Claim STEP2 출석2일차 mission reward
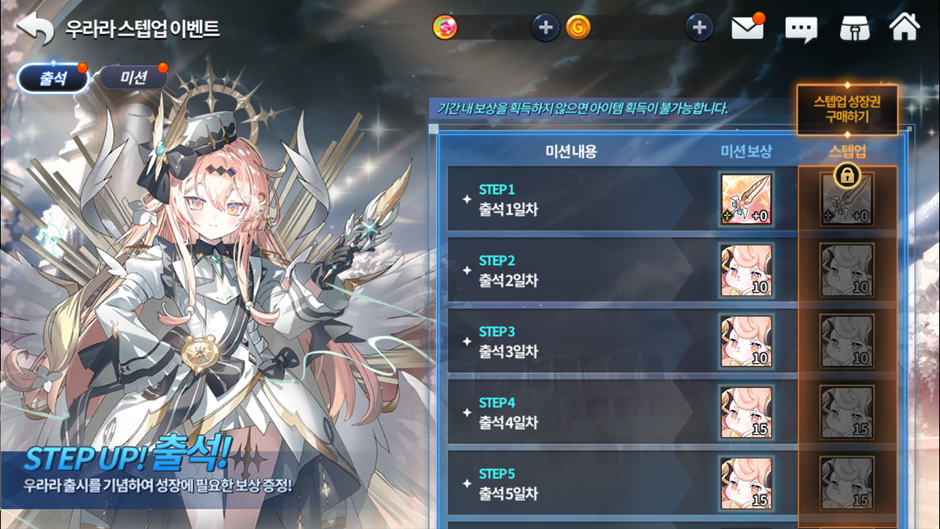940x529 pixels. pos(746,270)
